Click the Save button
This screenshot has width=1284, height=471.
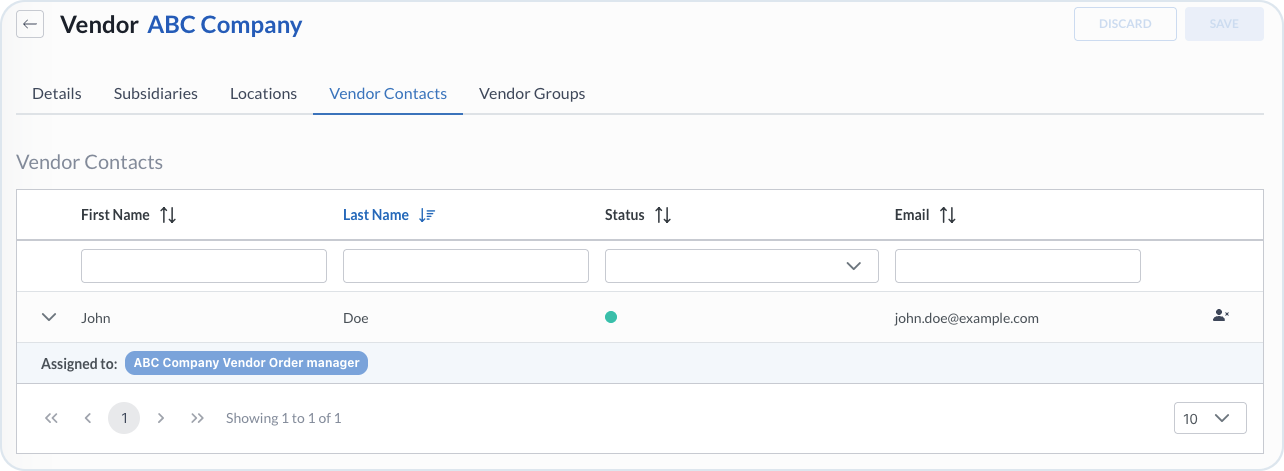[x=1223, y=24]
